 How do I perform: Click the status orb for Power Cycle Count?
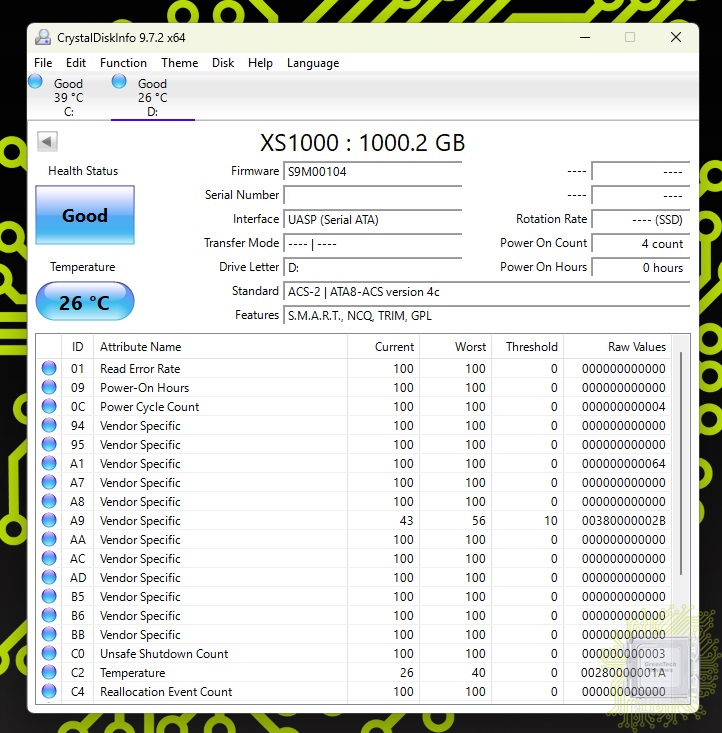(x=49, y=407)
